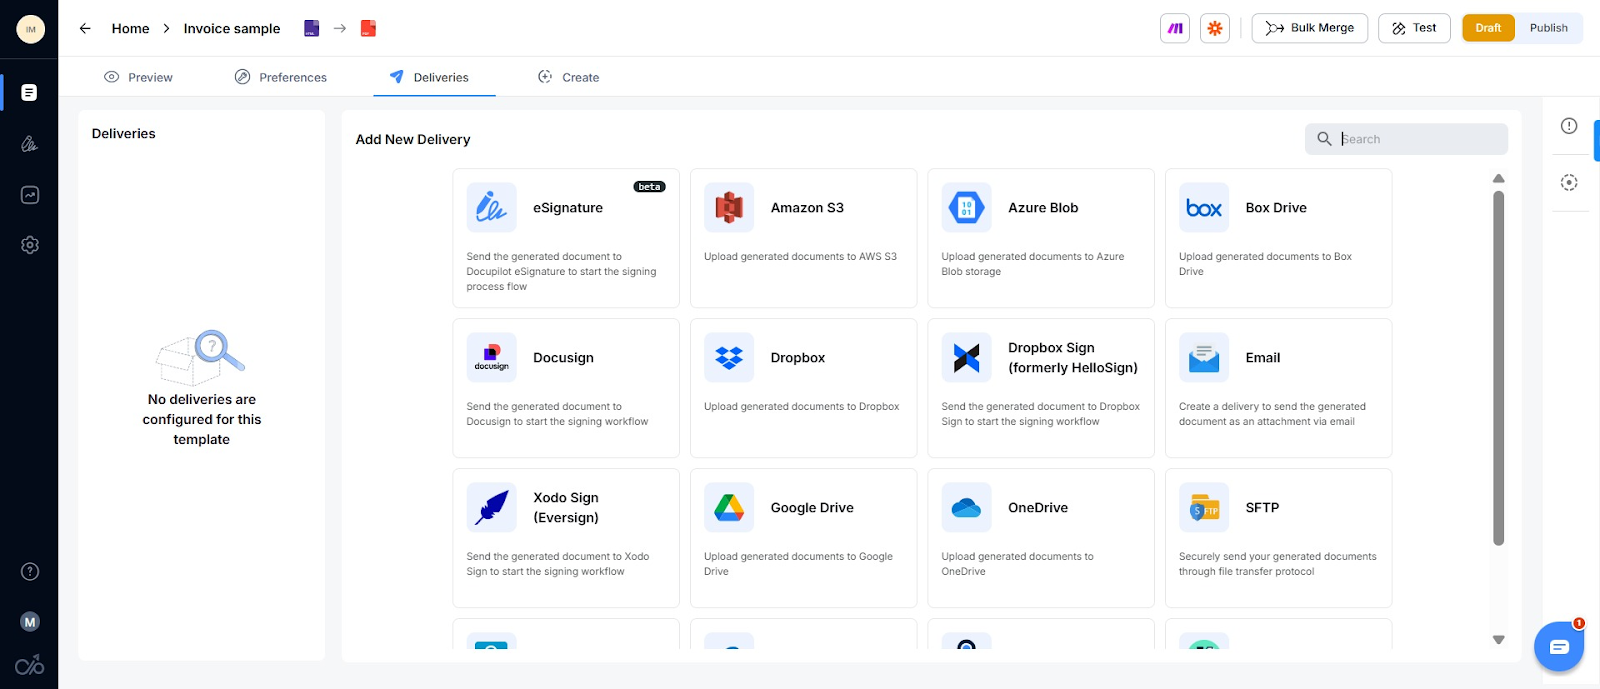The image size is (1600, 689).
Task: Click the user avatar at top left
Action: point(30,29)
